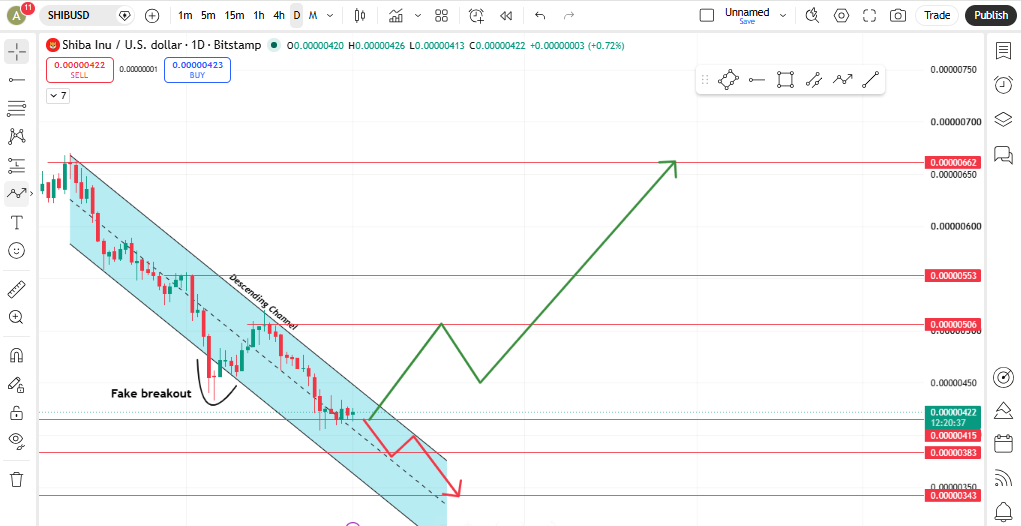This screenshot has width=1021, height=526.
Task: Open the candle chart type menu
Action: pyautogui.click(x=360, y=16)
